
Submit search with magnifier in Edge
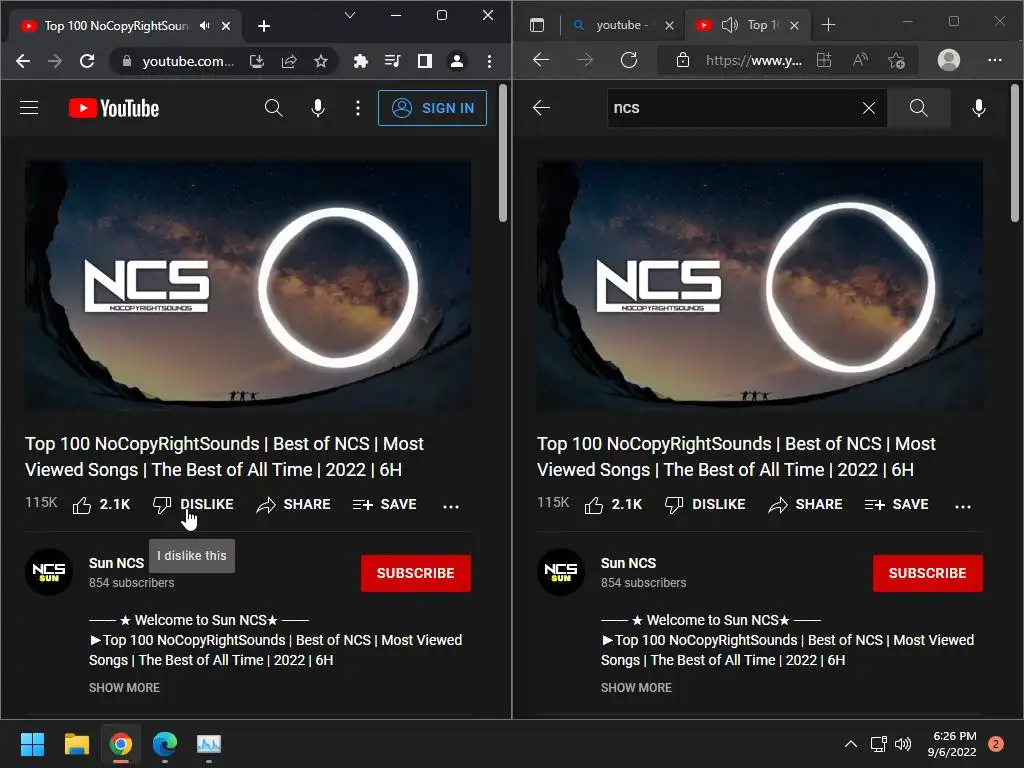coord(918,108)
